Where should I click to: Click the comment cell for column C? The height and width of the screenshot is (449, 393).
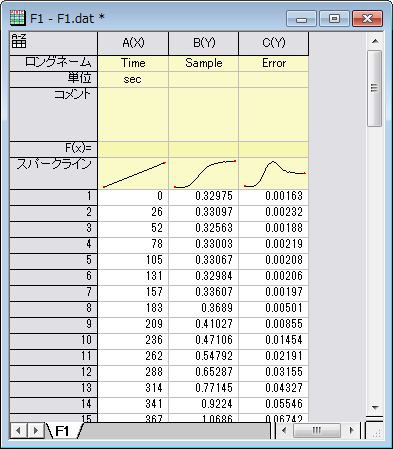(274, 114)
